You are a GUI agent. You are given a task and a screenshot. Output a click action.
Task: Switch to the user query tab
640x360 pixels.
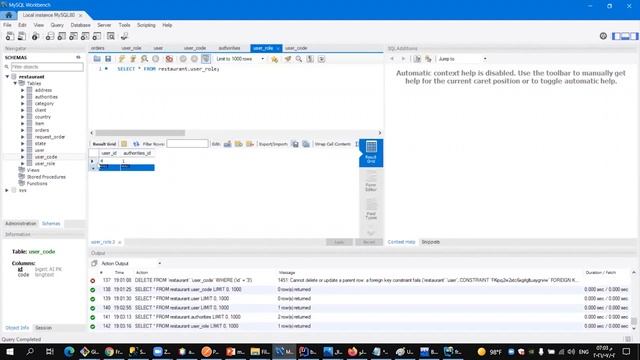pos(158,48)
